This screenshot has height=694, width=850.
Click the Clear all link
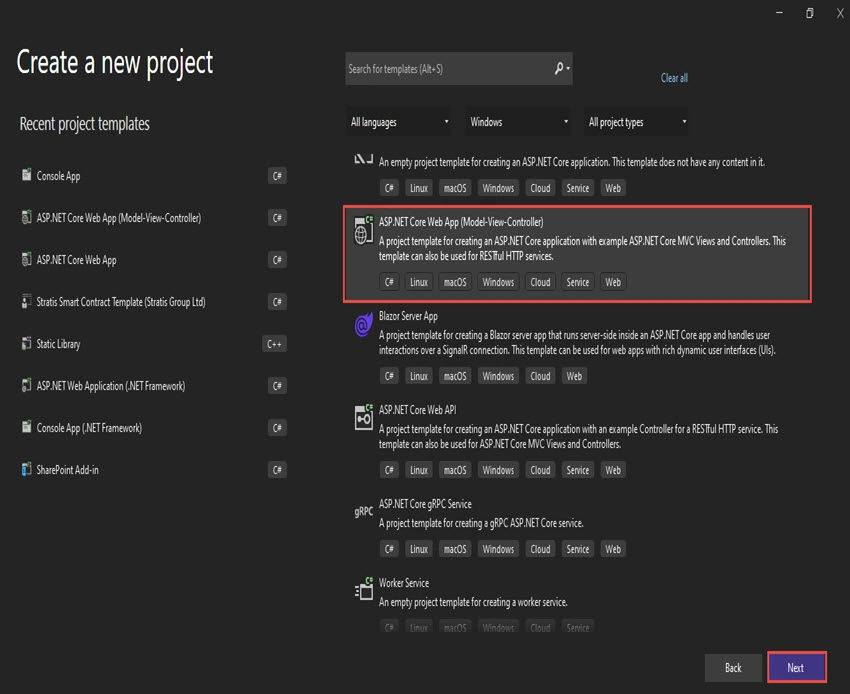pyautogui.click(x=674, y=78)
